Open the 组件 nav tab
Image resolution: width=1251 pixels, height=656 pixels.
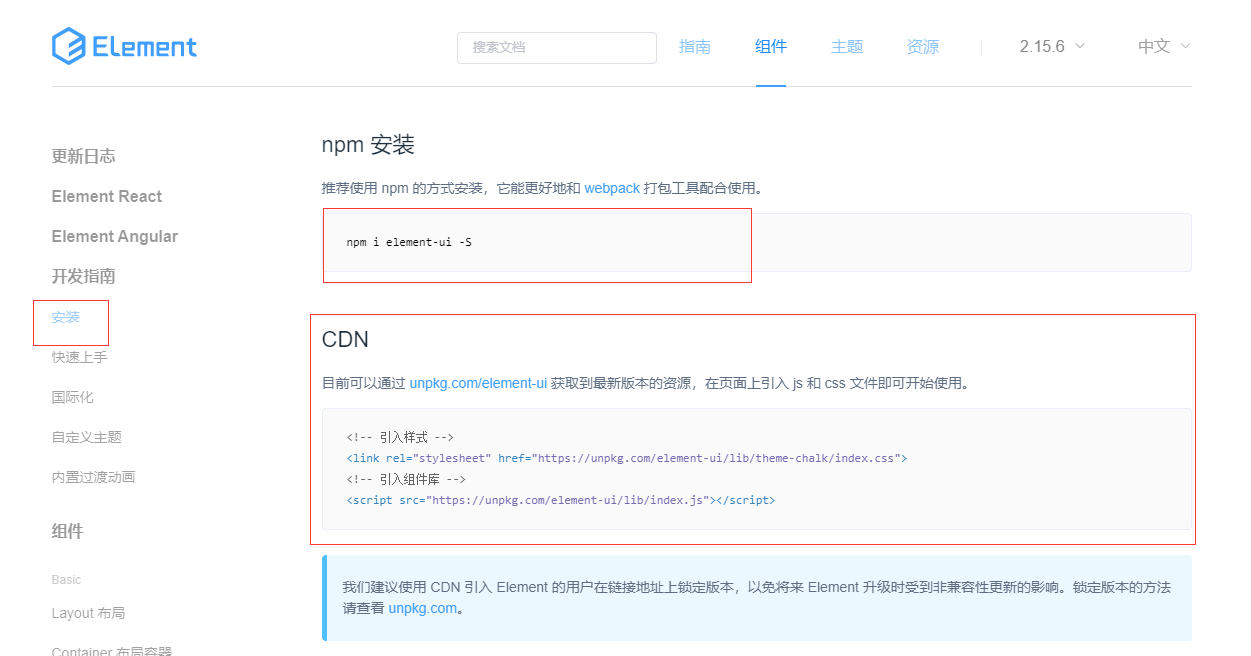[x=771, y=47]
